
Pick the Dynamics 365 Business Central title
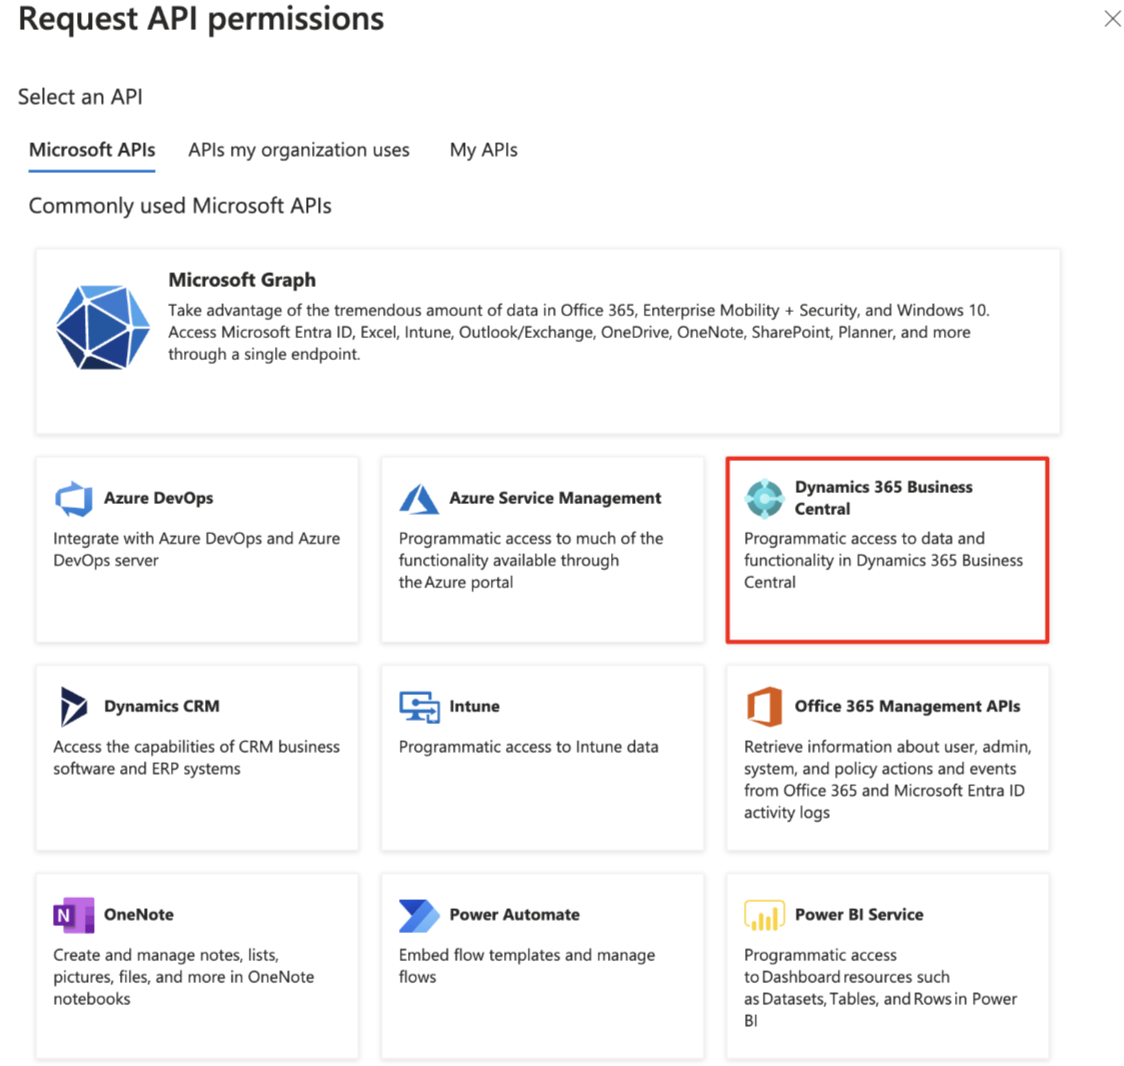pos(884,498)
